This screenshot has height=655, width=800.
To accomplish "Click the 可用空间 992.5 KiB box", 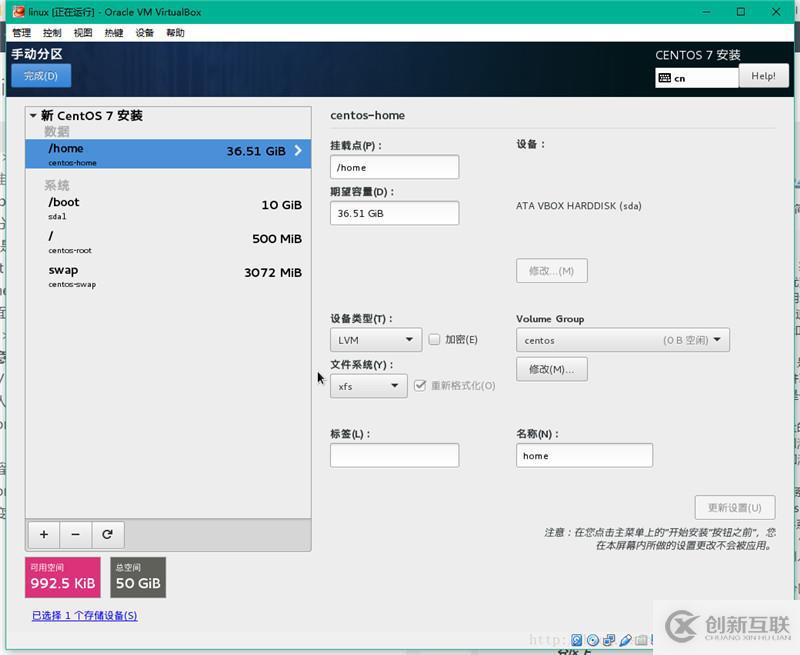I will tap(63, 577).
